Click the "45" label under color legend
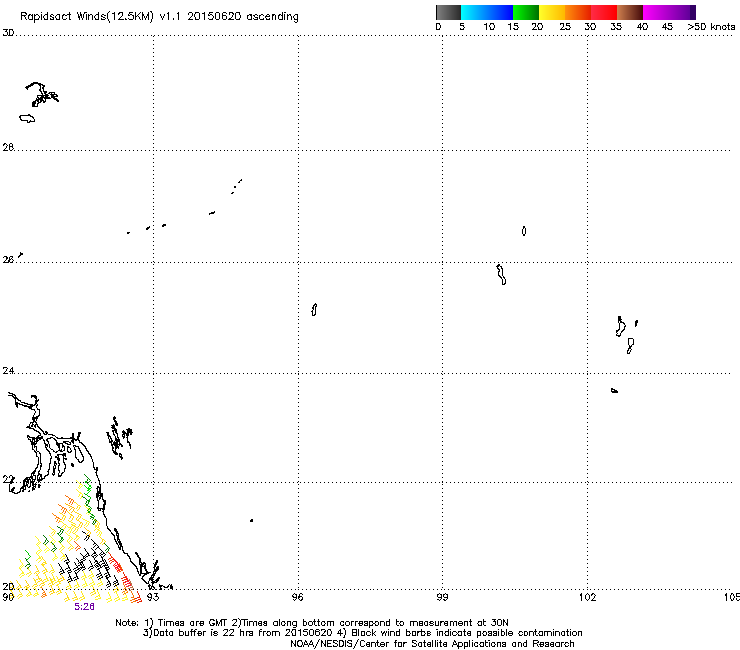740x650 pixels. [667, 27]
